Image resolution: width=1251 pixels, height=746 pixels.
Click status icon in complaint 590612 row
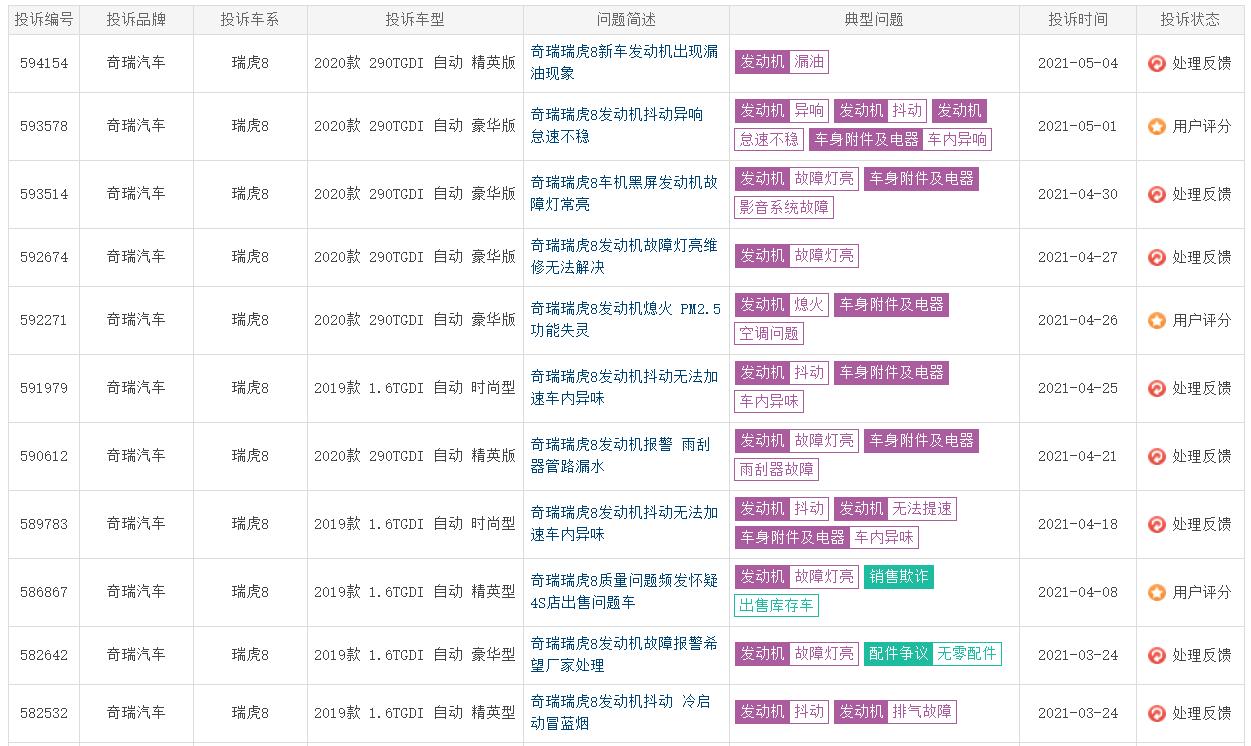(x=1157, y=456)
